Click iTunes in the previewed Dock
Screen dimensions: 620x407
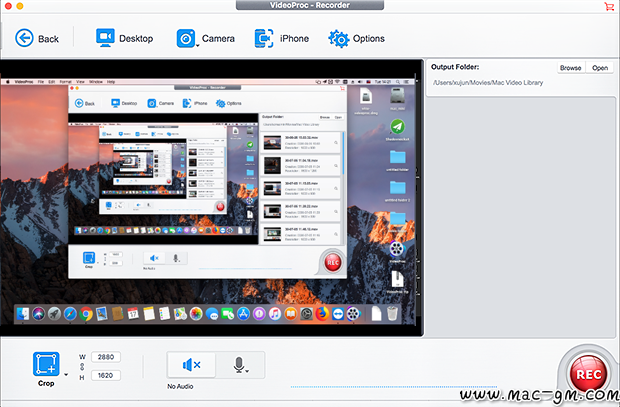coord(275,314)
